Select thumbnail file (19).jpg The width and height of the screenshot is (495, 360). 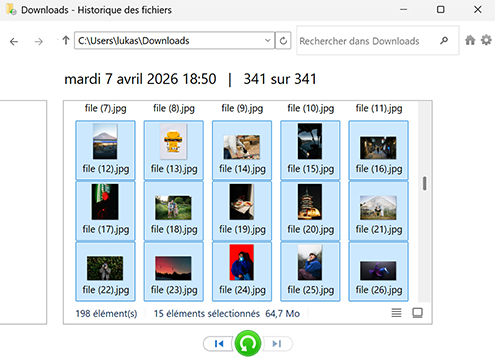pyautogui.click(x=242, y=211)
